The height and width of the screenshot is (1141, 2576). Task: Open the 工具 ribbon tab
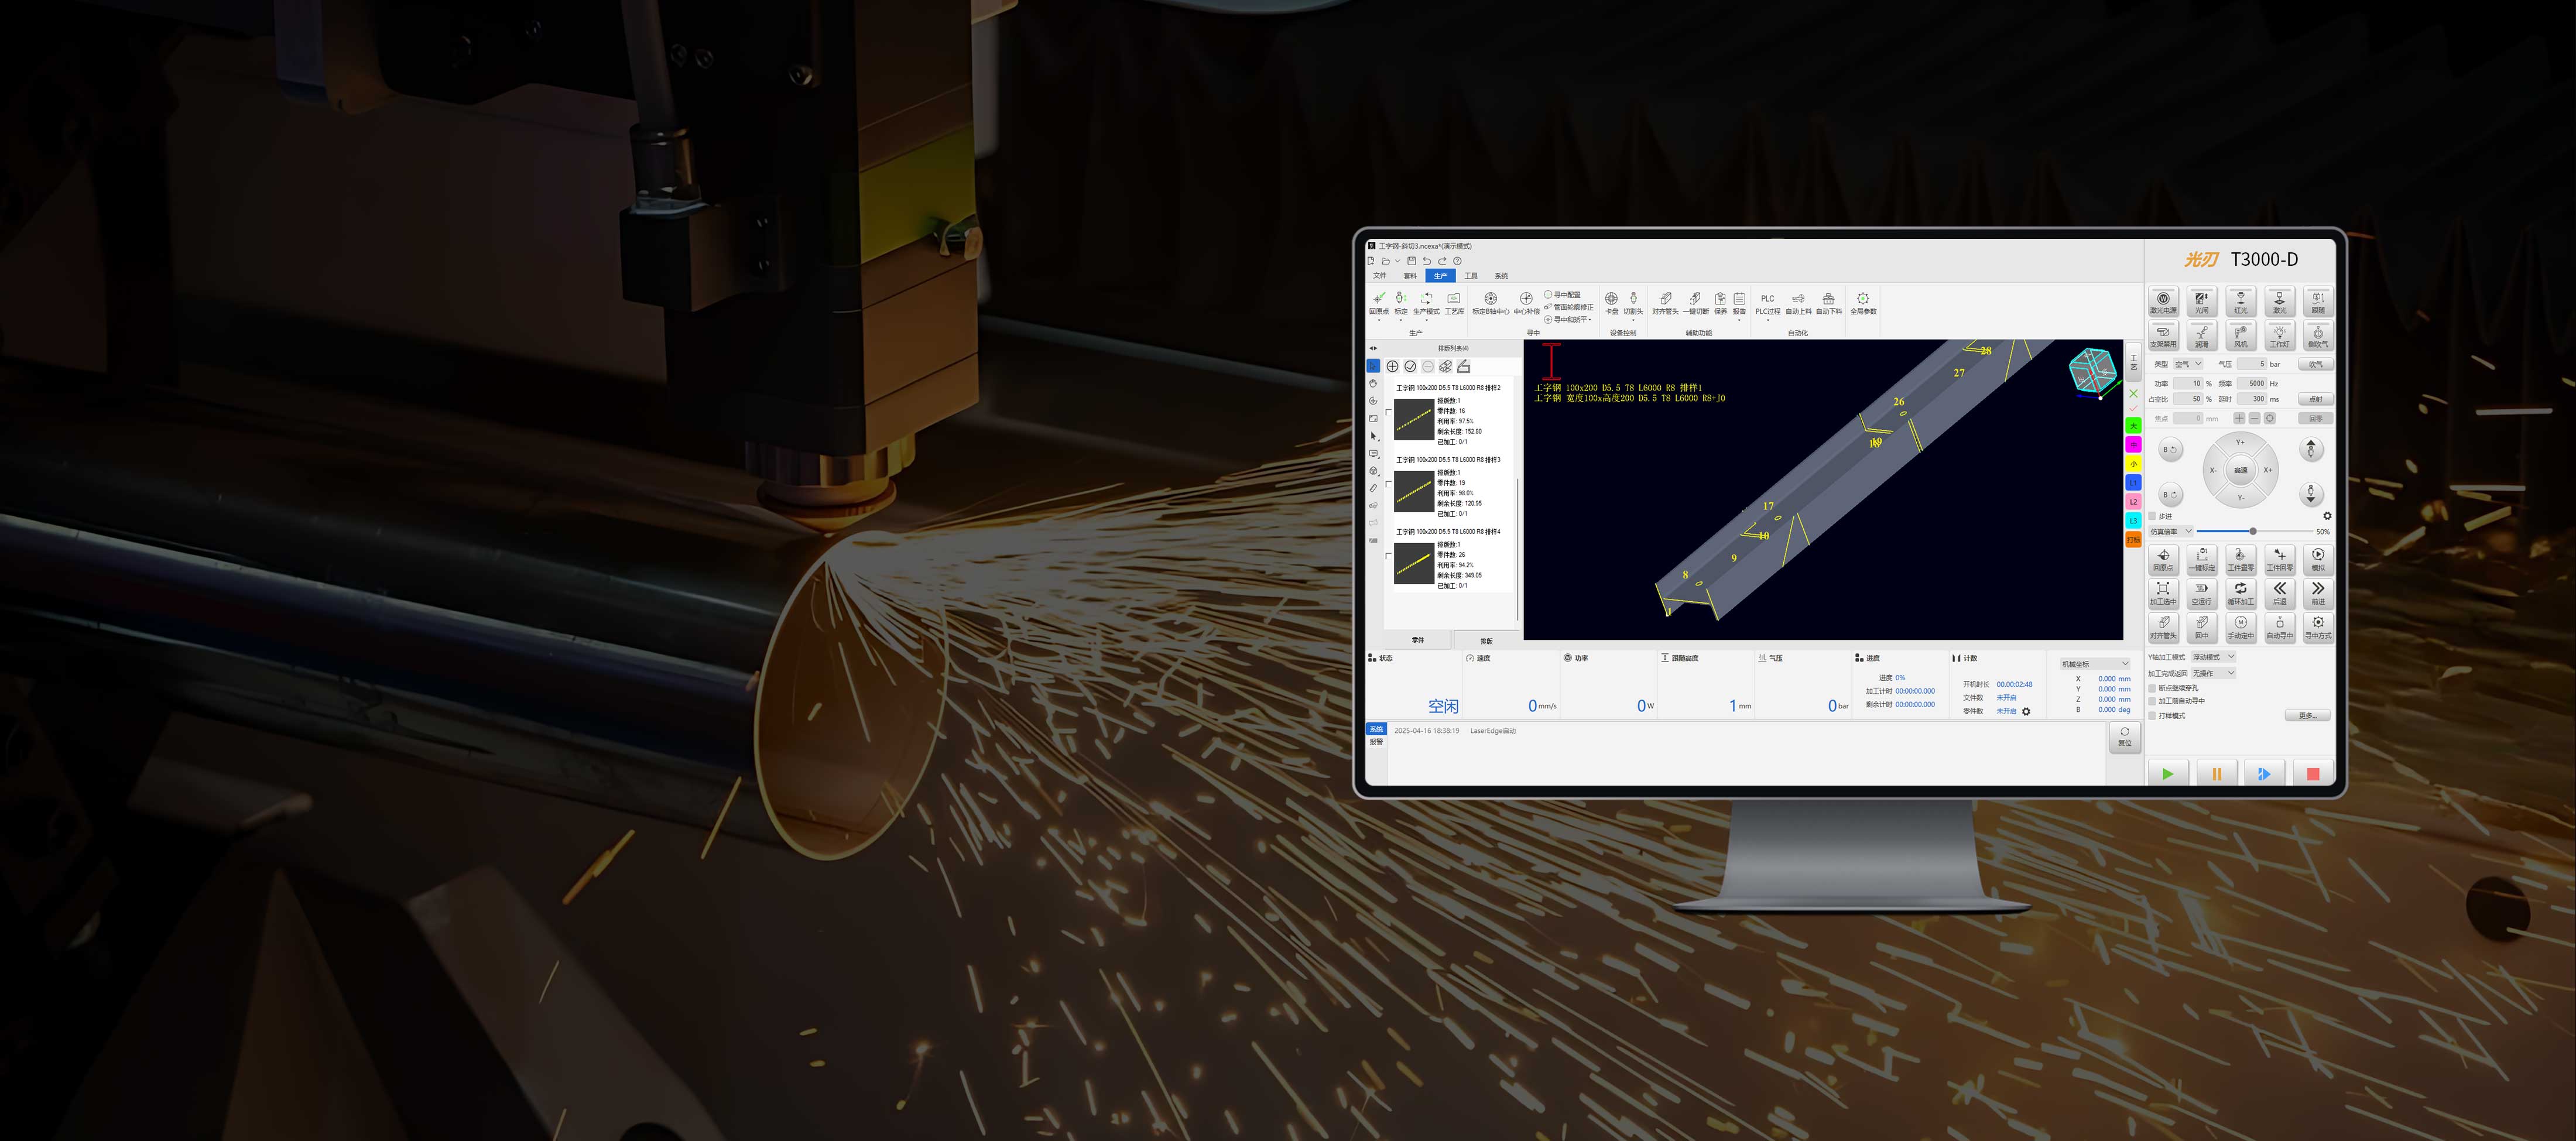coord(1470,276)
